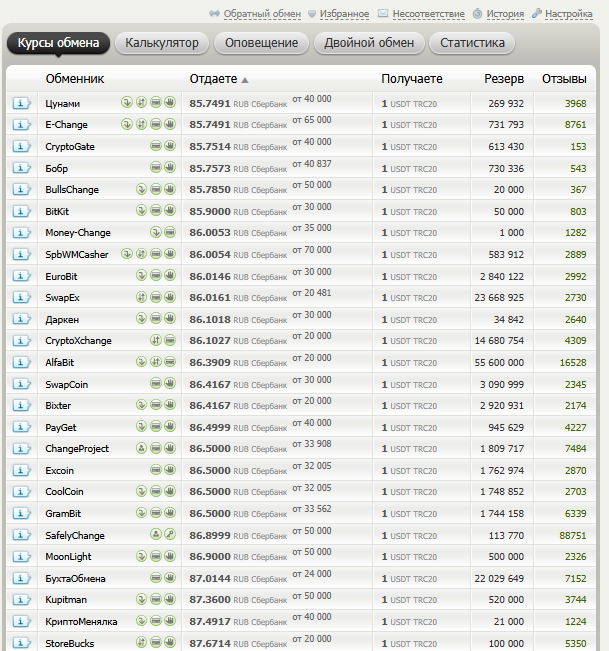Screen dimensions: 609x651
Task: Open PayGet exchanger name
Action: 61,428
